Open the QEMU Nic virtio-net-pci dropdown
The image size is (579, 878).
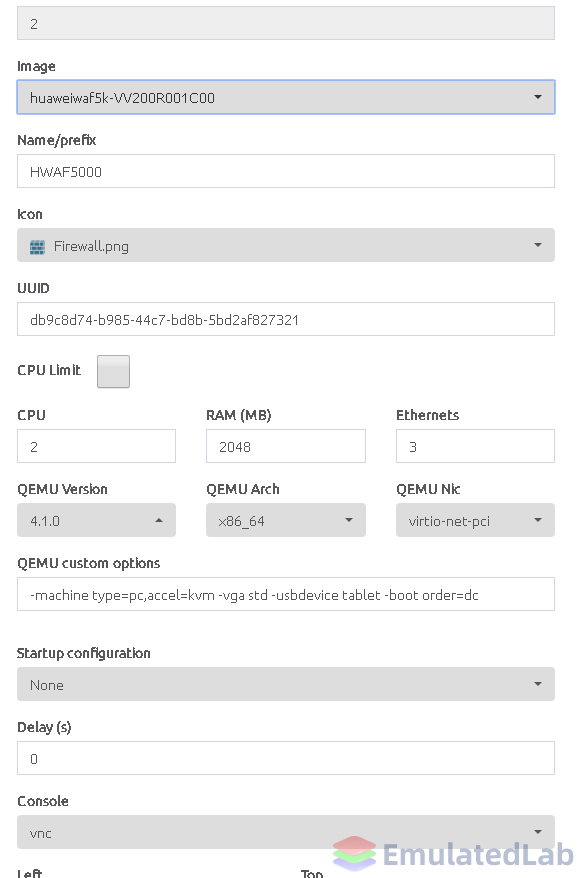pyautogui.click(x=475, y=520)
